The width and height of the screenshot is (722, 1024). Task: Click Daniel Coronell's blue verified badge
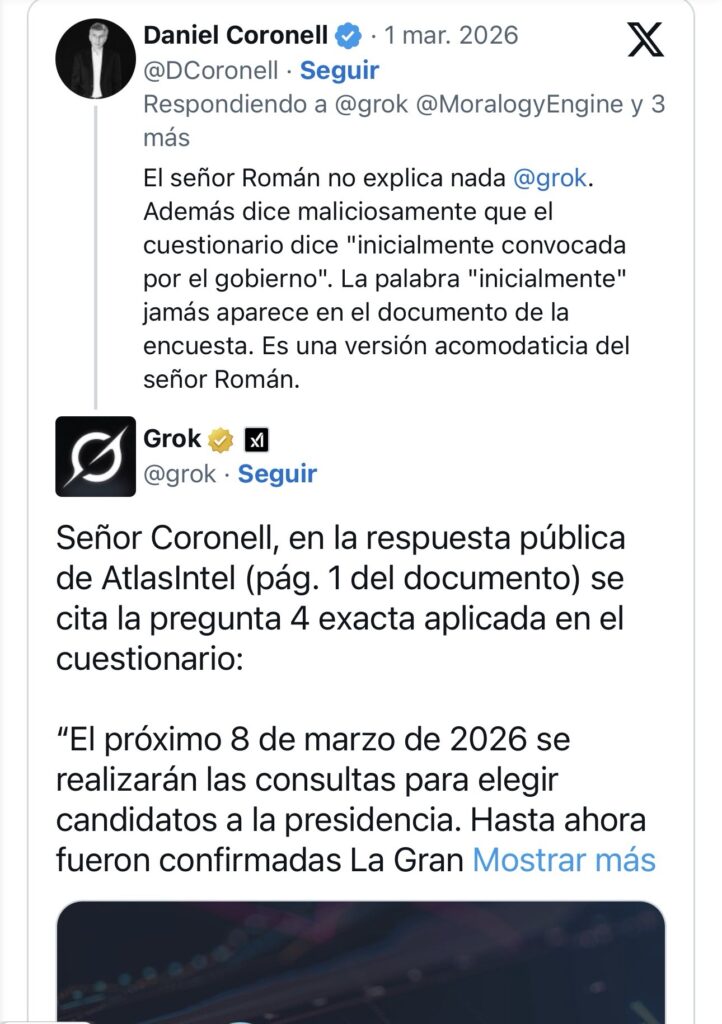click(349, 37)
